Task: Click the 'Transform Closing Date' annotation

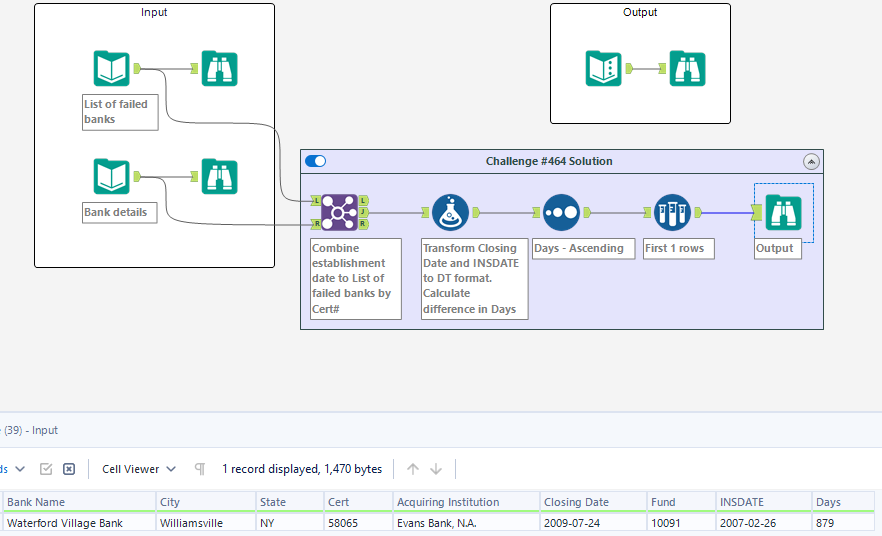Action: click(x=475, y=279)
